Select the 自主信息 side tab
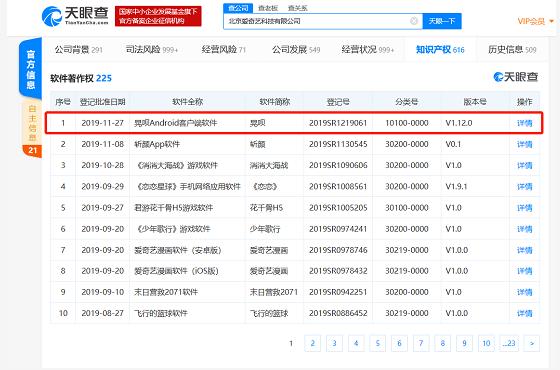Screen dimensions: 560x370 click(x=32, y=123)
